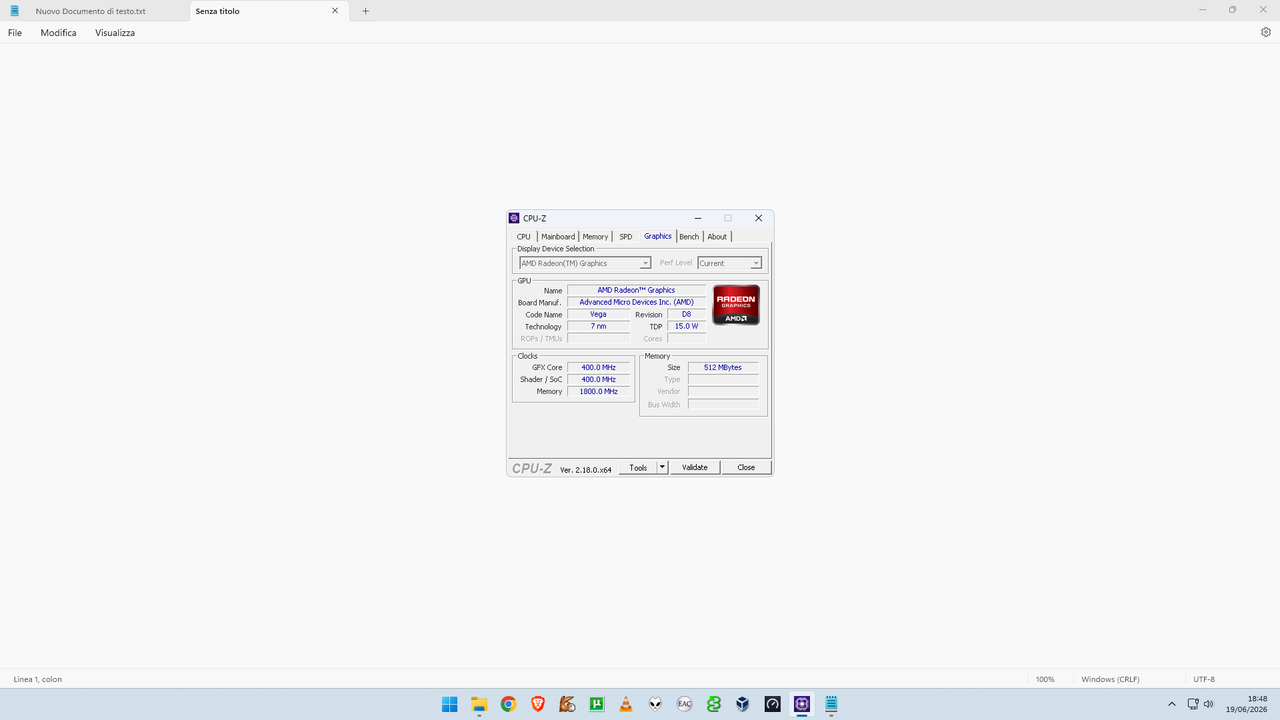This screenshot has width=1280, height=720.
Task: Switch to the SPD tab
Action: 625,237
